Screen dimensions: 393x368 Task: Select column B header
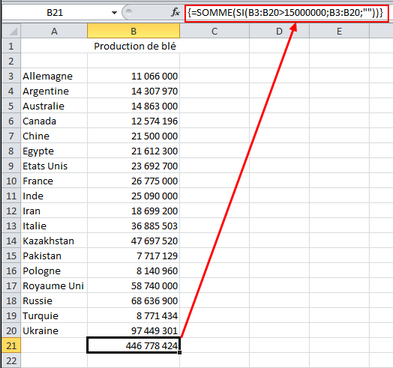(x=133, y=31)
